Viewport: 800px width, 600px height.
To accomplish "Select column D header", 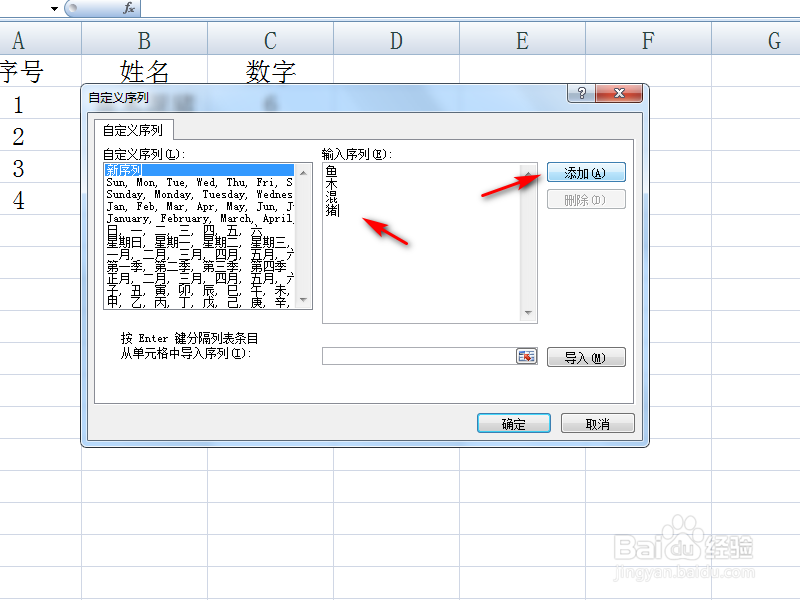I will tap(396, 40).
